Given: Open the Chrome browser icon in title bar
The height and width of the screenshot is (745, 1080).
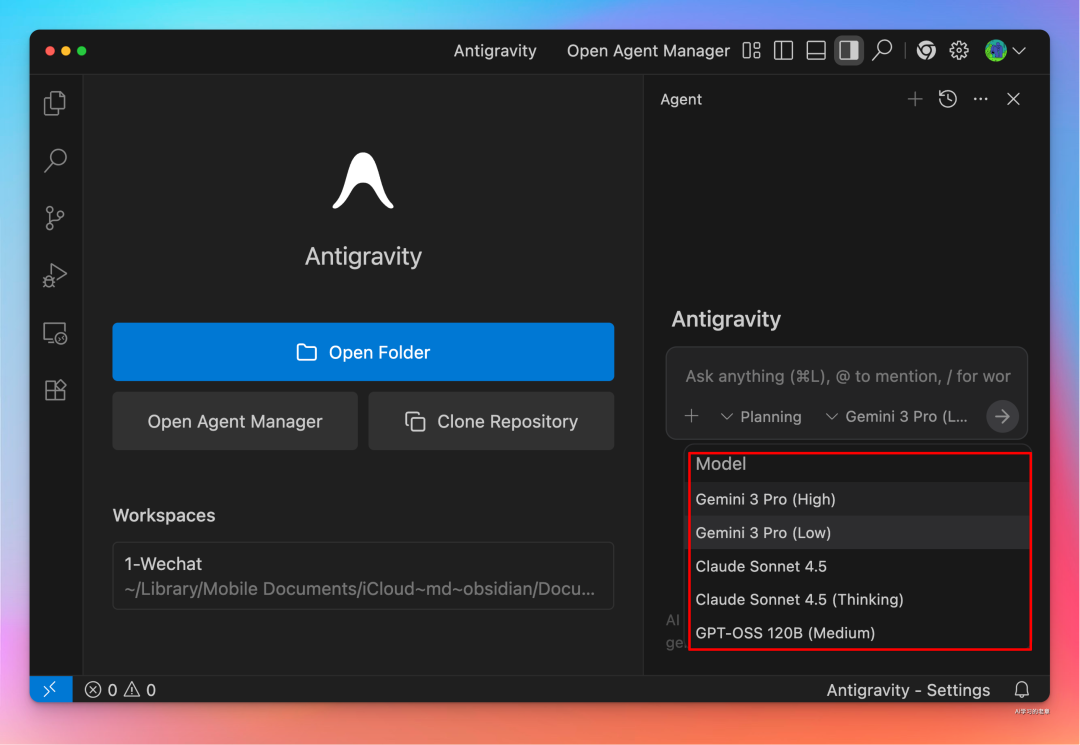Looking at the screenshot, I should [x=926, y=50].
